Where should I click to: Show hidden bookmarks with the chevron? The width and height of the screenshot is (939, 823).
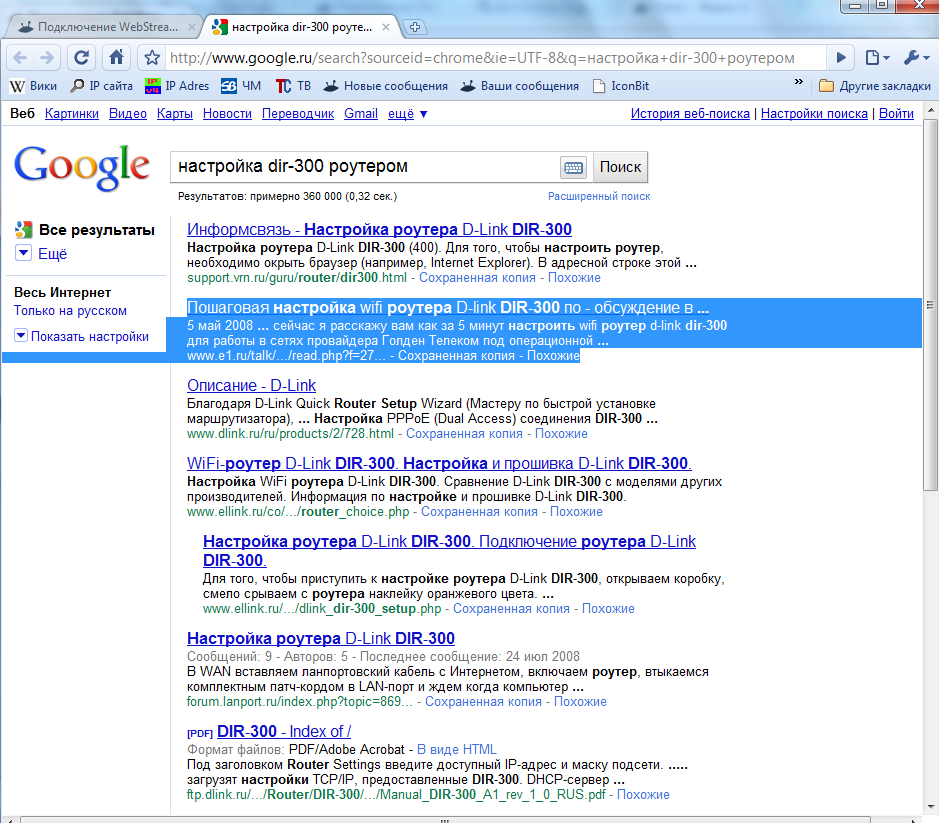pos(798,81)
